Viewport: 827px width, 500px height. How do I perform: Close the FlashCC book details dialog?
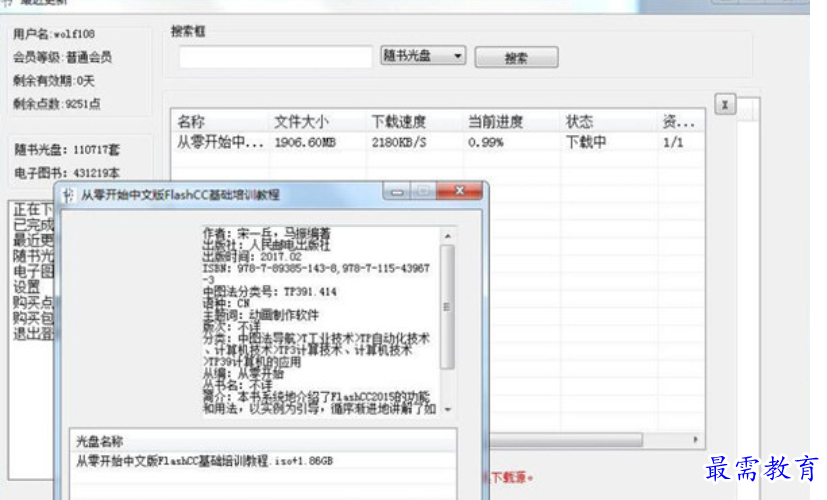click(x=459, y=191)
